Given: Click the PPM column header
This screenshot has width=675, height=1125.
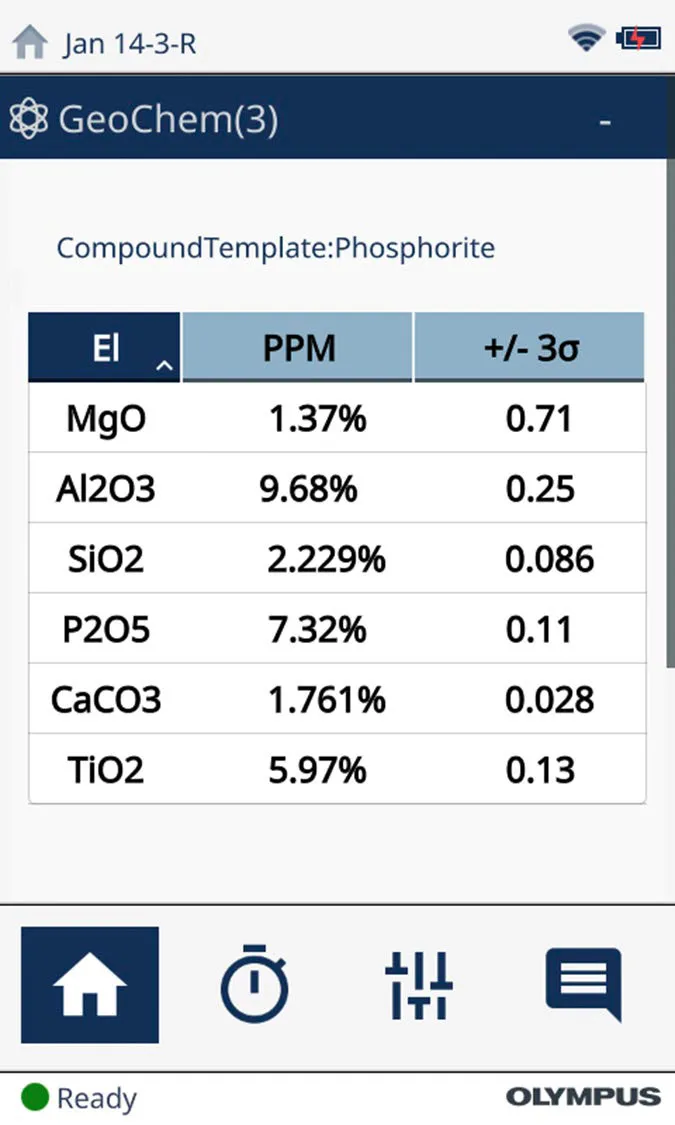Looking at the screenshot, I should click(298, 348).
